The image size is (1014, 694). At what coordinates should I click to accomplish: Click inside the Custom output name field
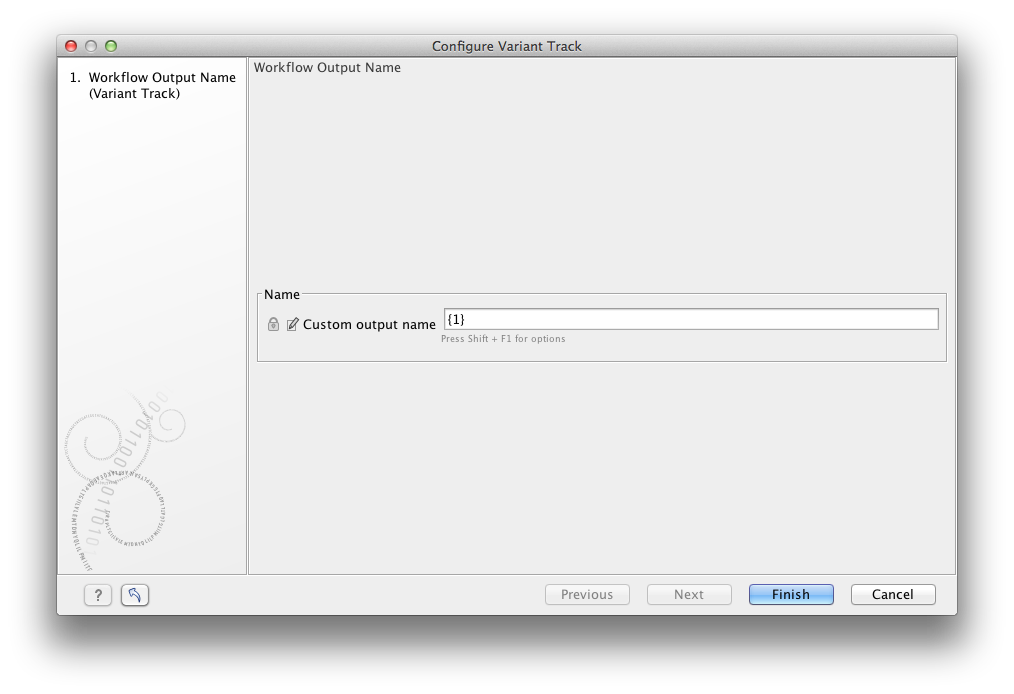pos(690,318)
